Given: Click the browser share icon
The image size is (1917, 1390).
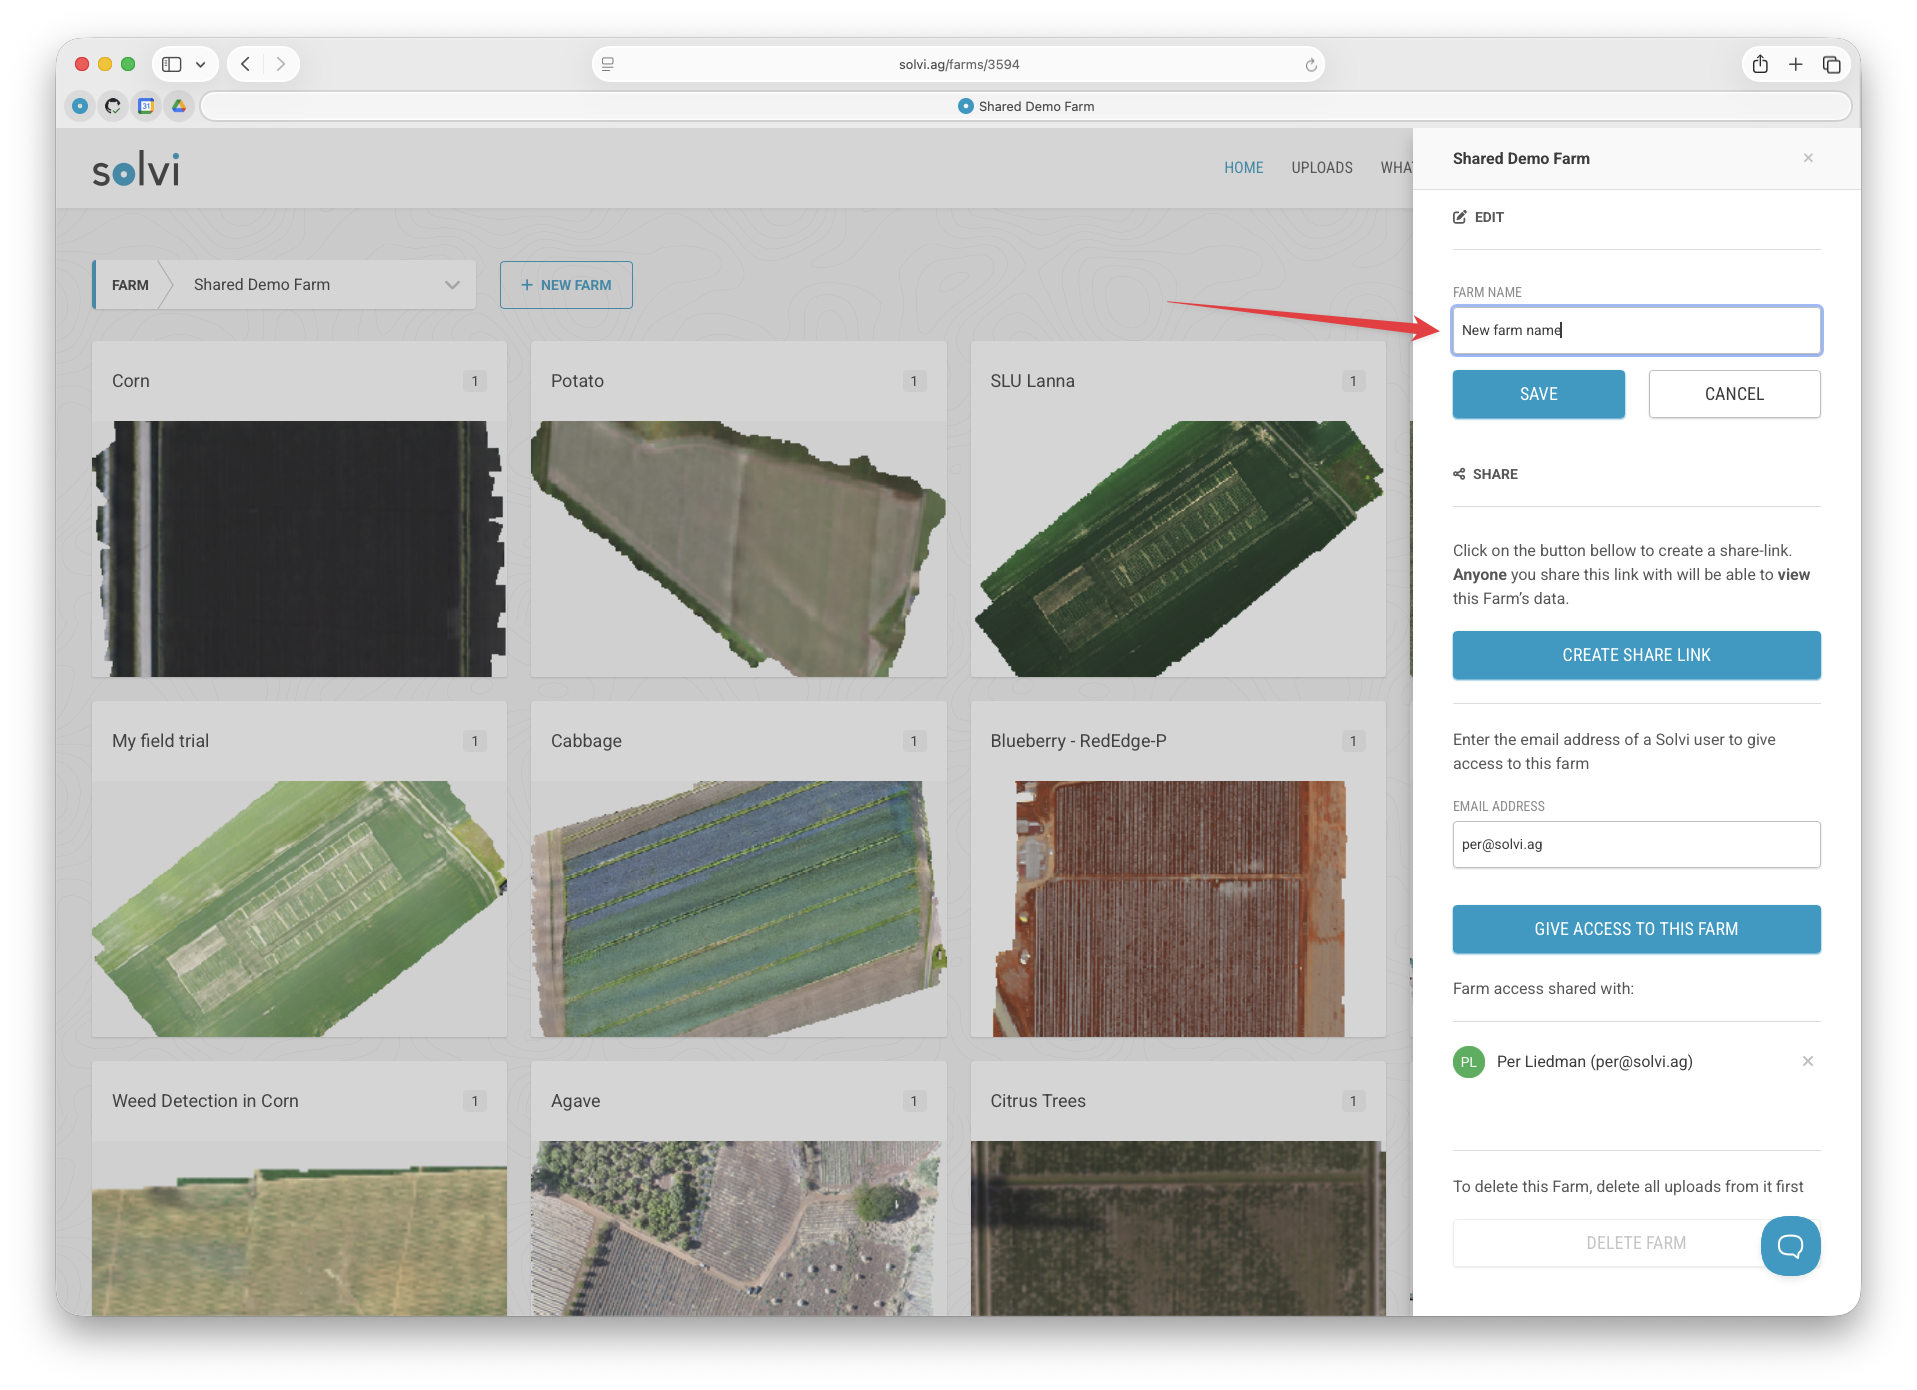Looking at the screenshot, I should 1760,64.
